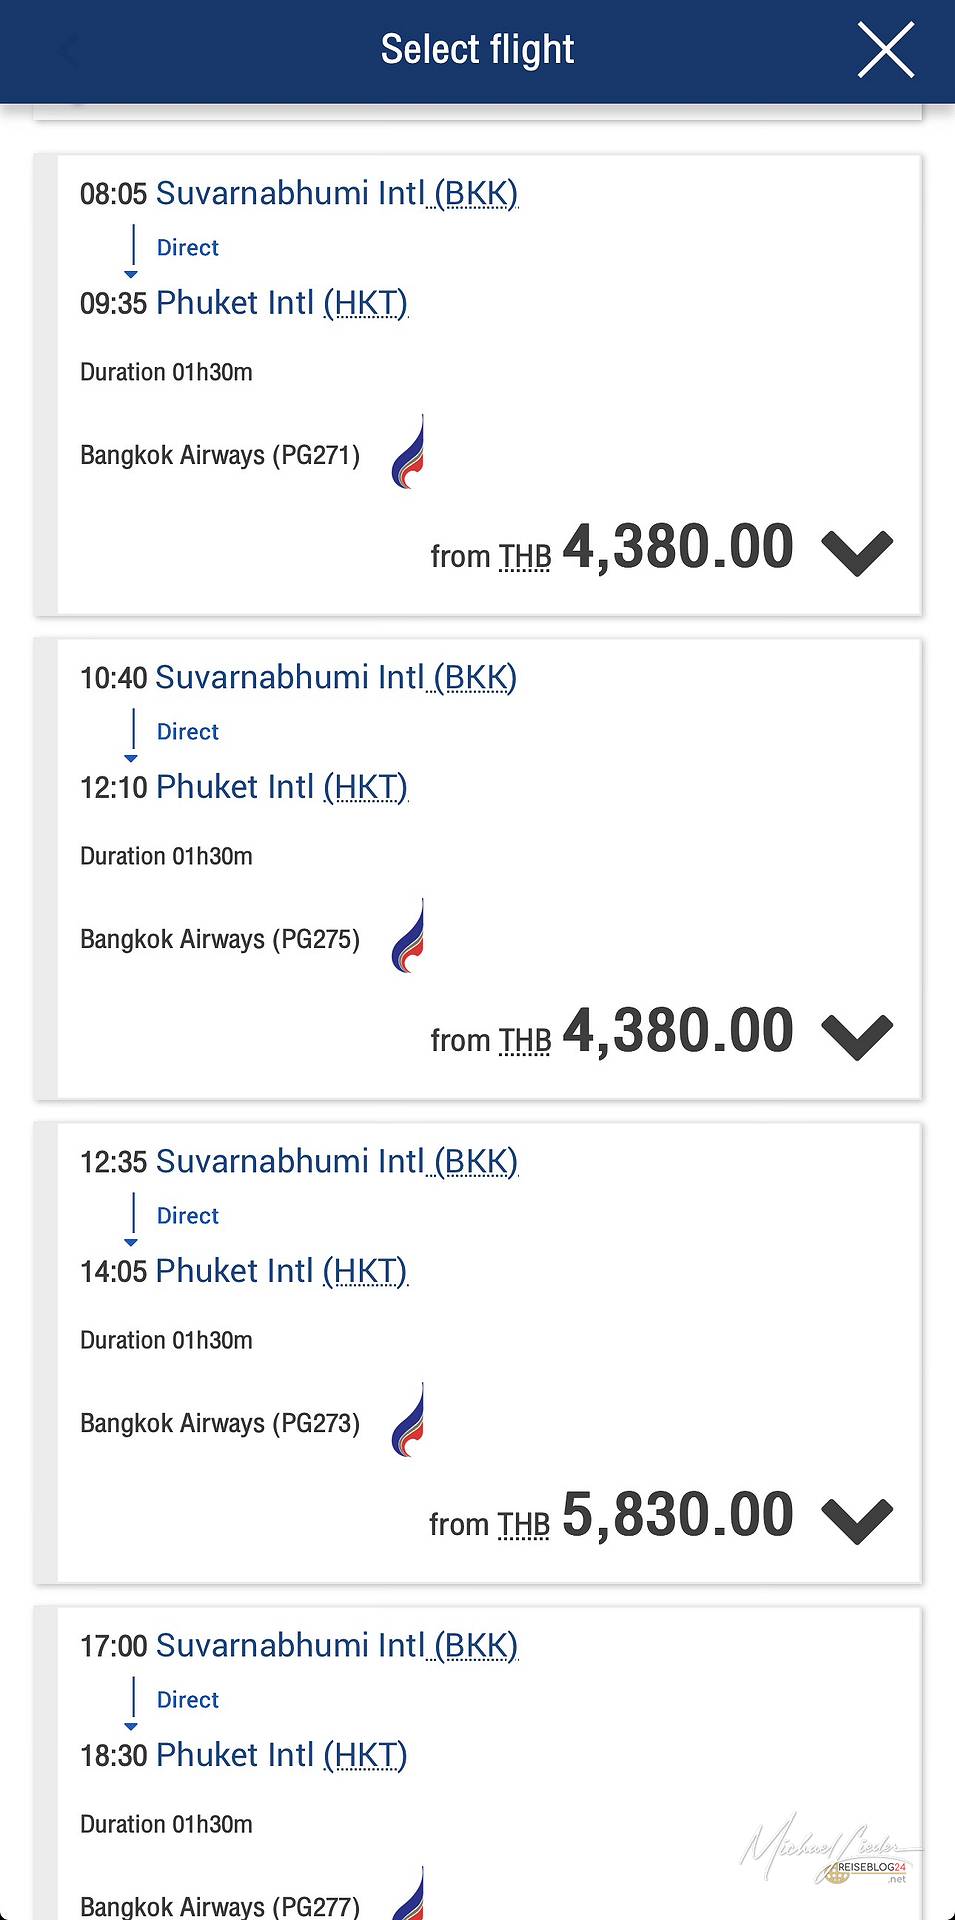Expand fares for the 10:40 flight

pos(856,1035)
